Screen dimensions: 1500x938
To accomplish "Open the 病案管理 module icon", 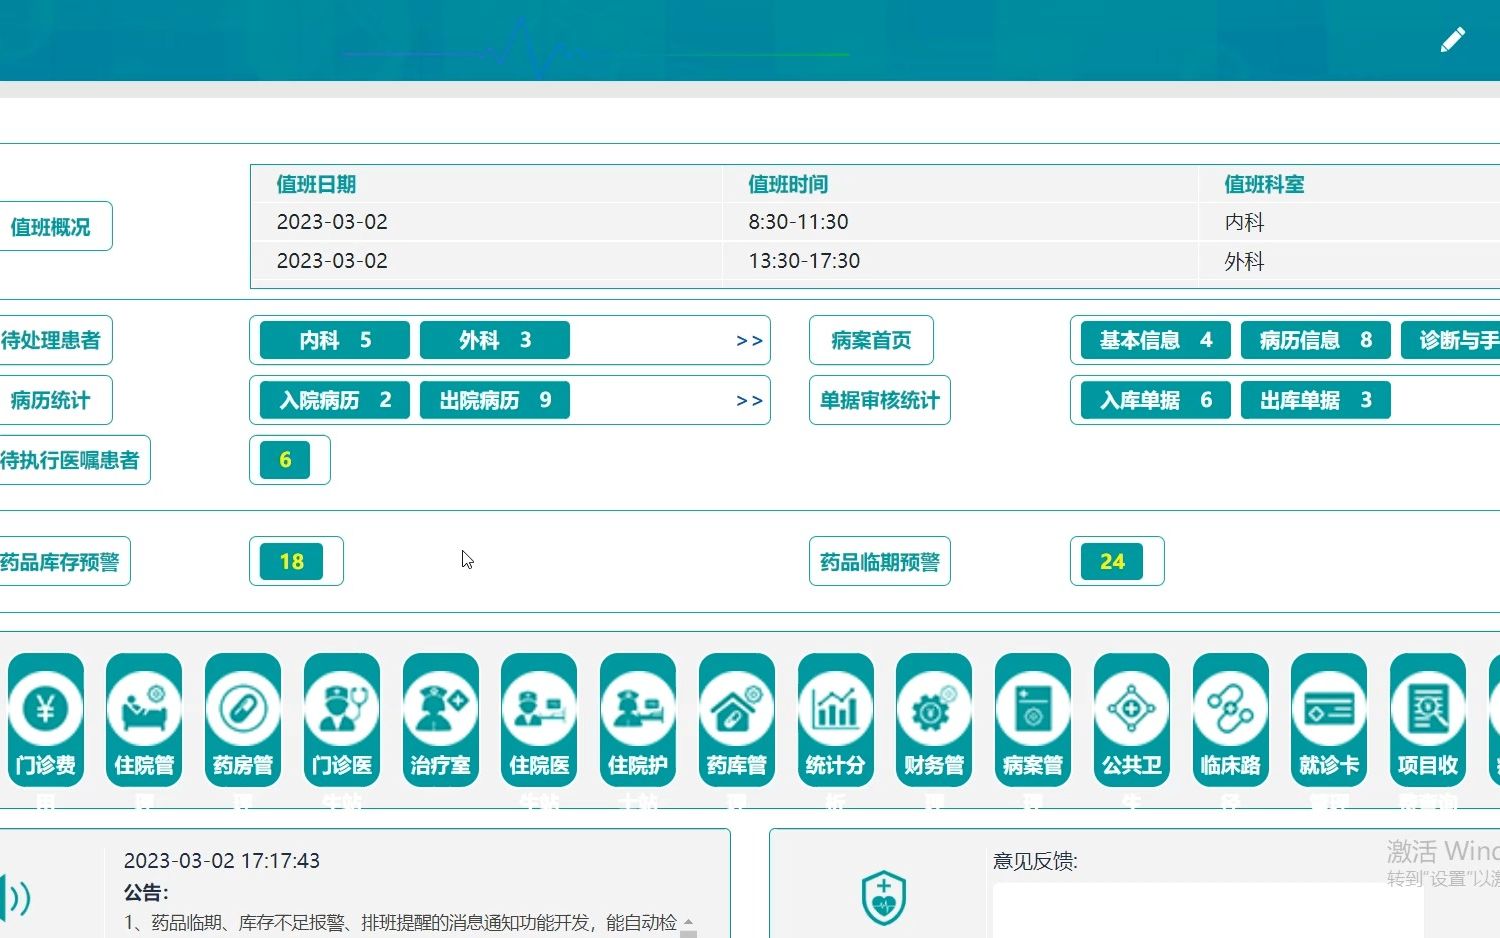I will pyautogui.click(x=1032, y=718).
